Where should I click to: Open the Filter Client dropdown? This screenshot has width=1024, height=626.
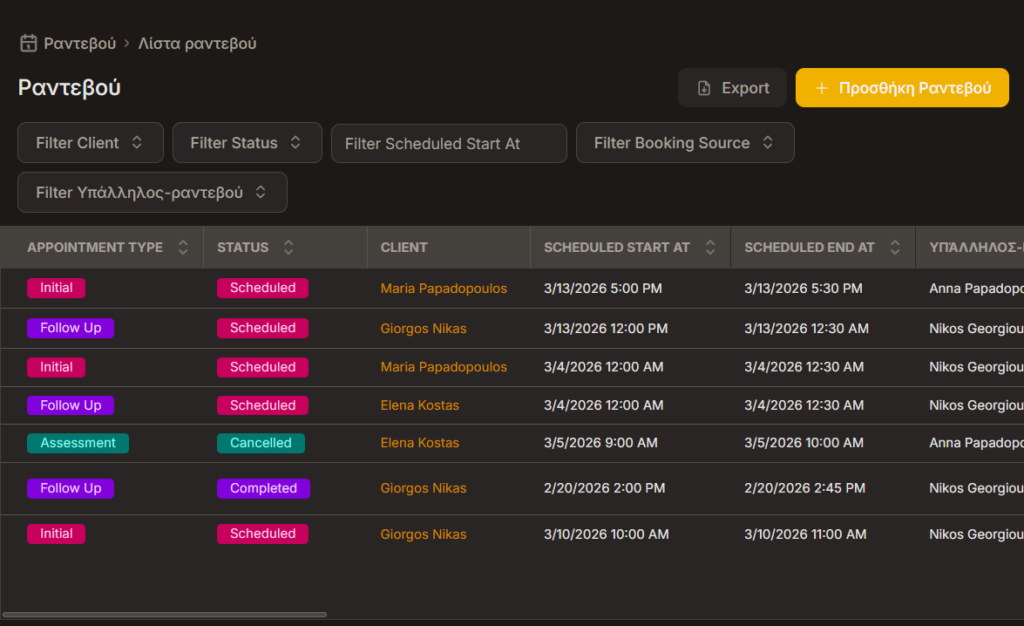pos(90,143)
